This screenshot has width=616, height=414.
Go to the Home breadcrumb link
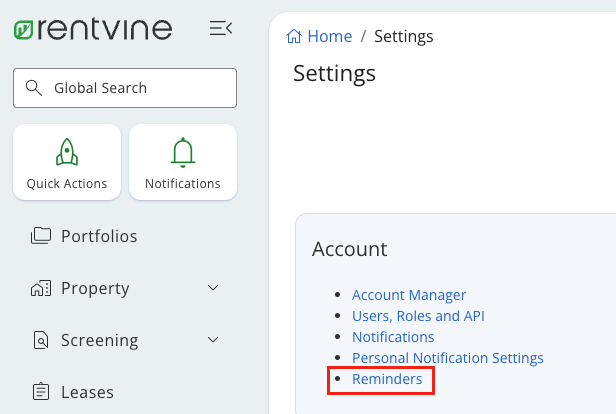click(x=329, y=37)
